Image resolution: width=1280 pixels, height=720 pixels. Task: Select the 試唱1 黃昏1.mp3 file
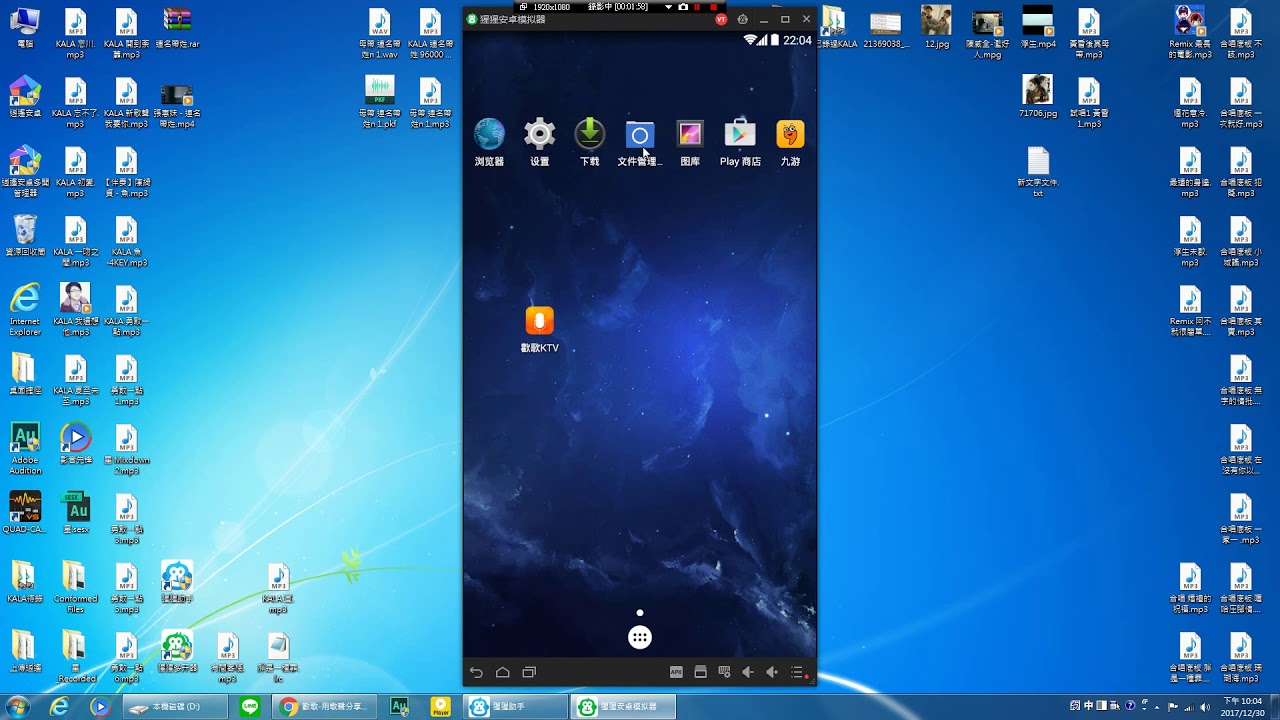(x=1089, y=103)
